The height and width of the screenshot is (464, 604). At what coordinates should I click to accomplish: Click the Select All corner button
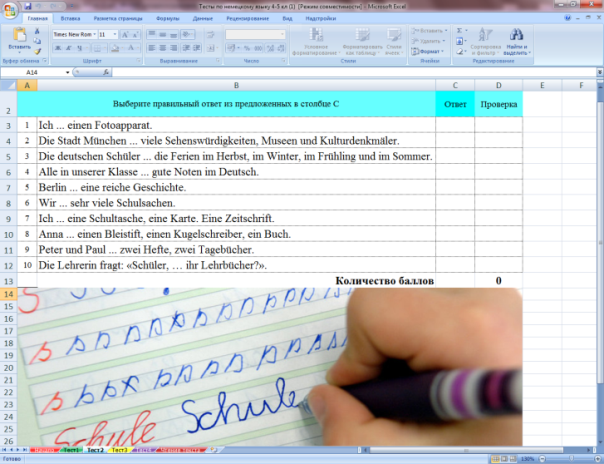pyautogui.click(x=8, y=85)
